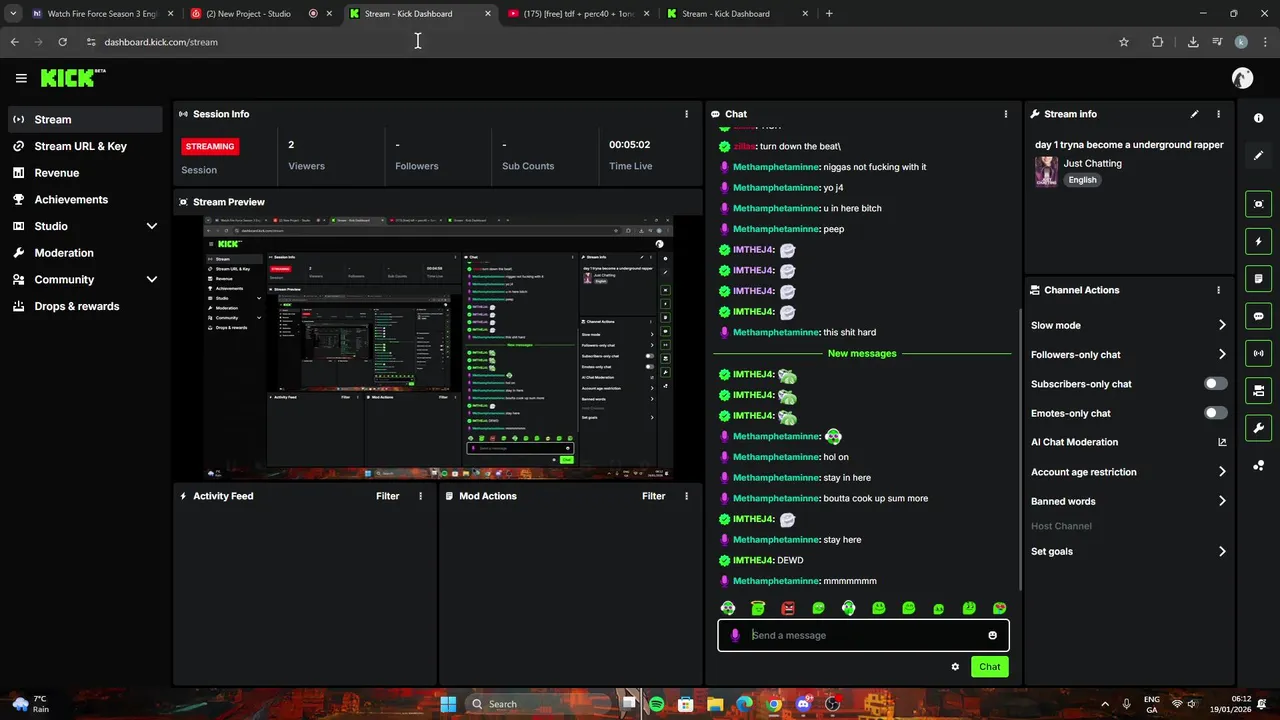Click the Kick logo
This screenshot has height=720, width=1280.
[x=73, y=78]
